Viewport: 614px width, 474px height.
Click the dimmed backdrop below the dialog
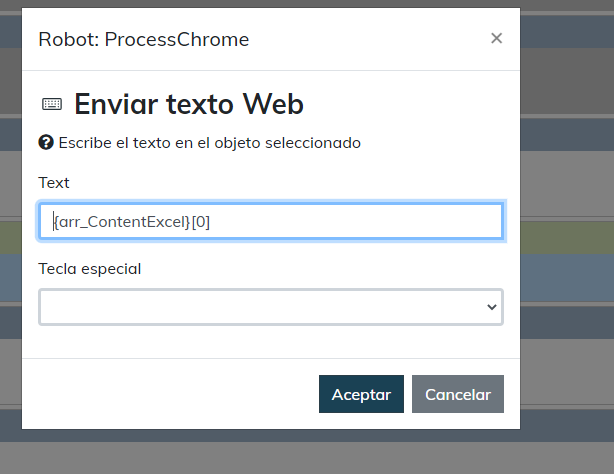point(300,452)
